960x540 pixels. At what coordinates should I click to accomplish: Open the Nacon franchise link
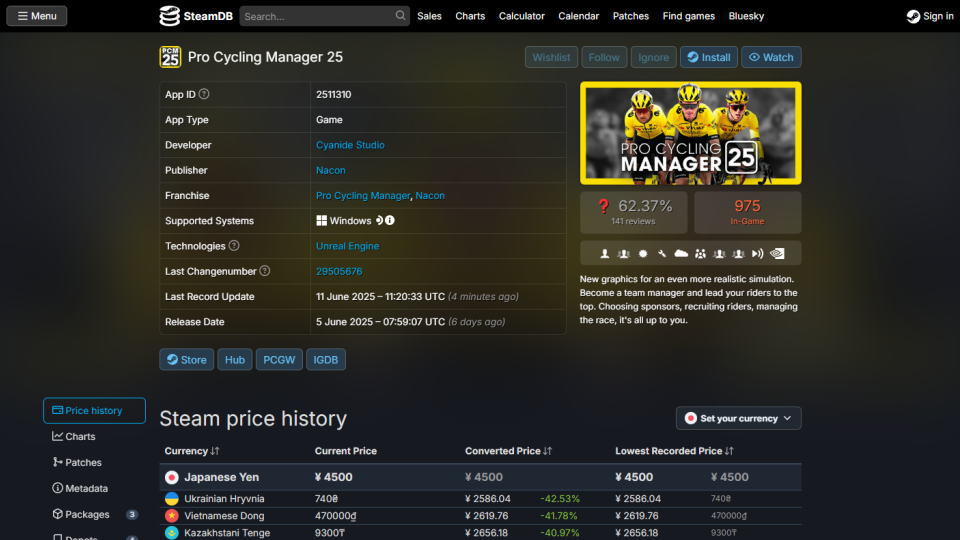point(430,195)
